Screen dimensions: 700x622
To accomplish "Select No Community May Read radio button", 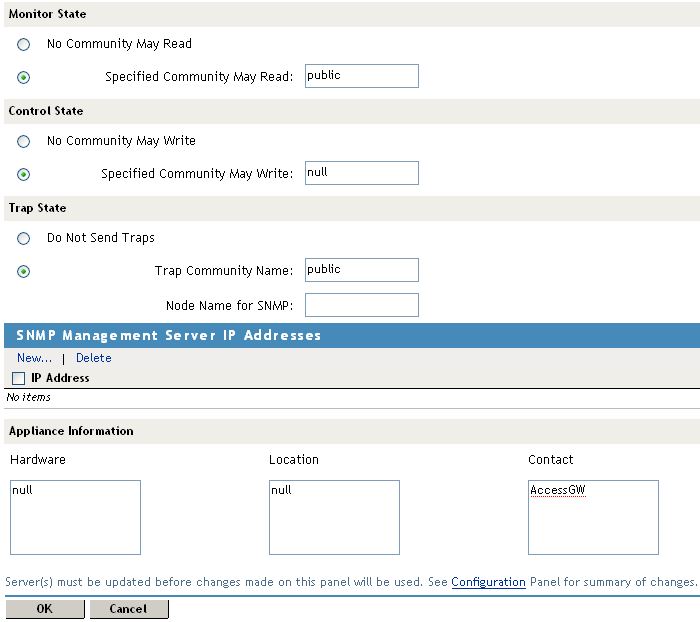I will click(x=23, y=44).
